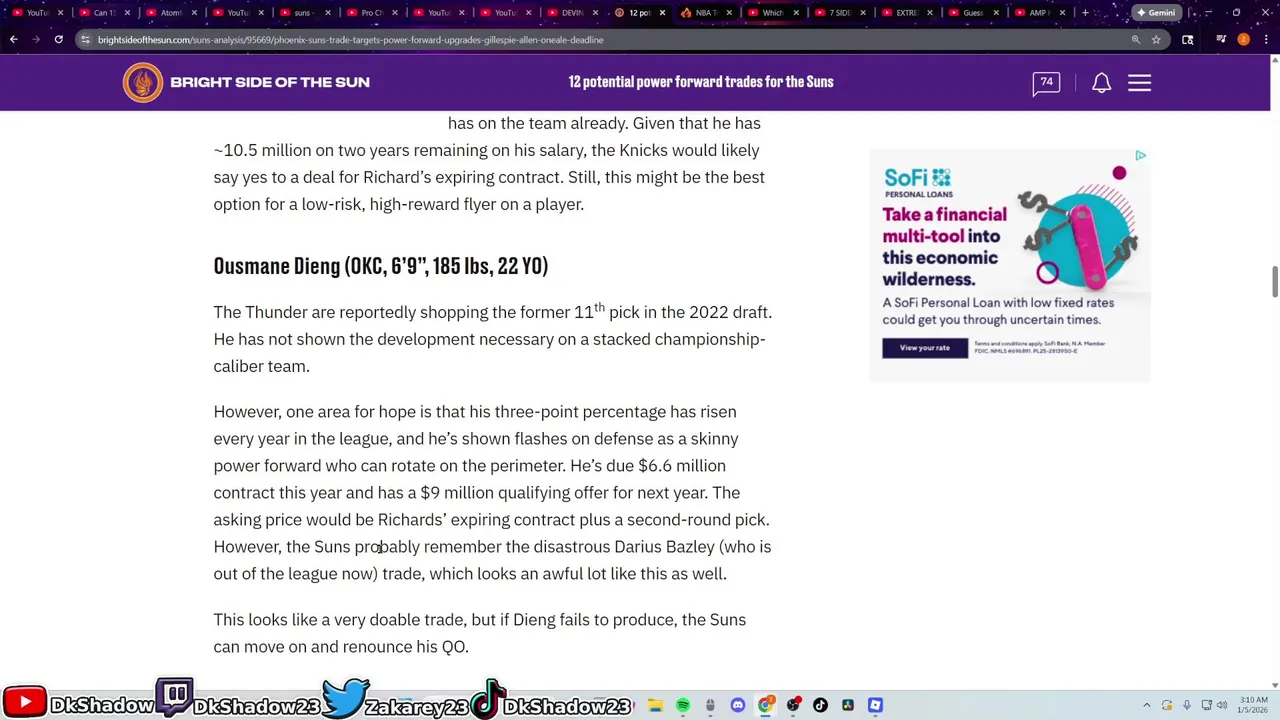1280x720 pixels.
Task: Show hidden system tray icons
Action: click(x=1147, y=705)
